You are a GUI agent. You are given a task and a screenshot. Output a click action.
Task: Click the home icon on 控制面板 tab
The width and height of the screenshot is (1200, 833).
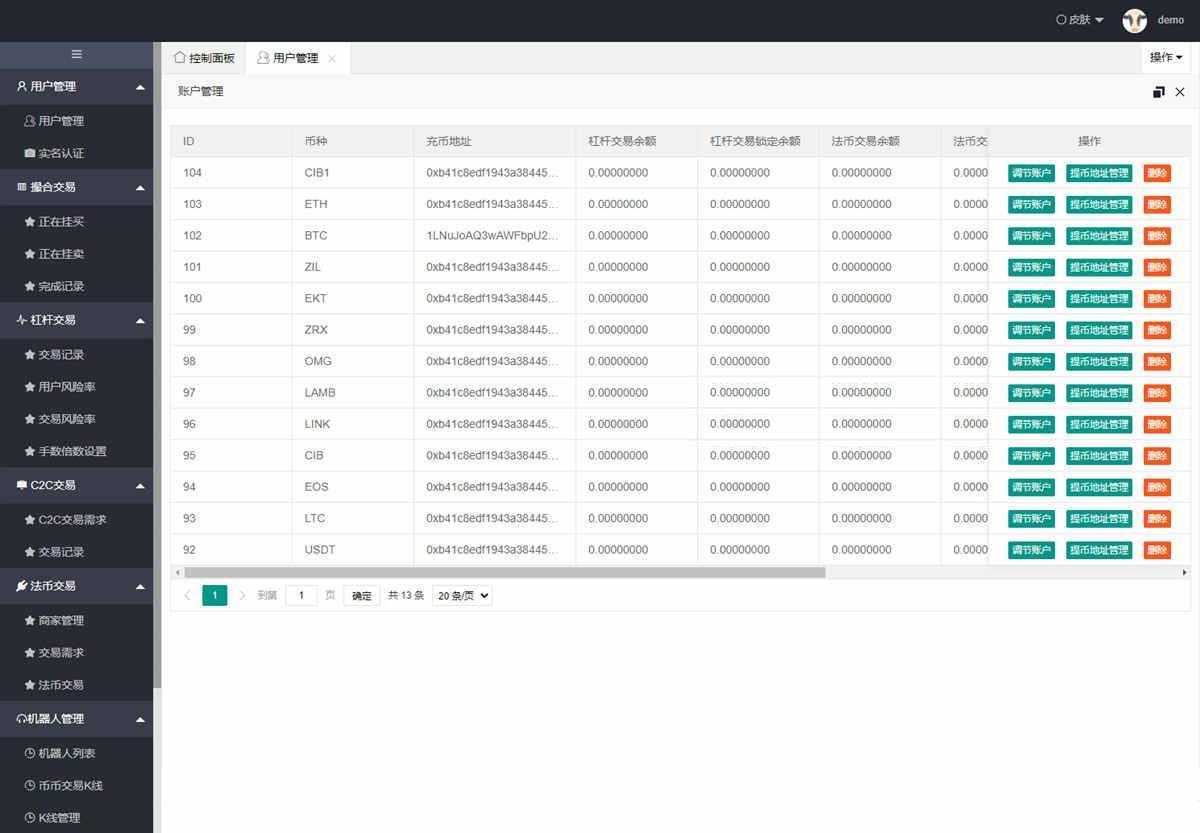pos(180,58)
